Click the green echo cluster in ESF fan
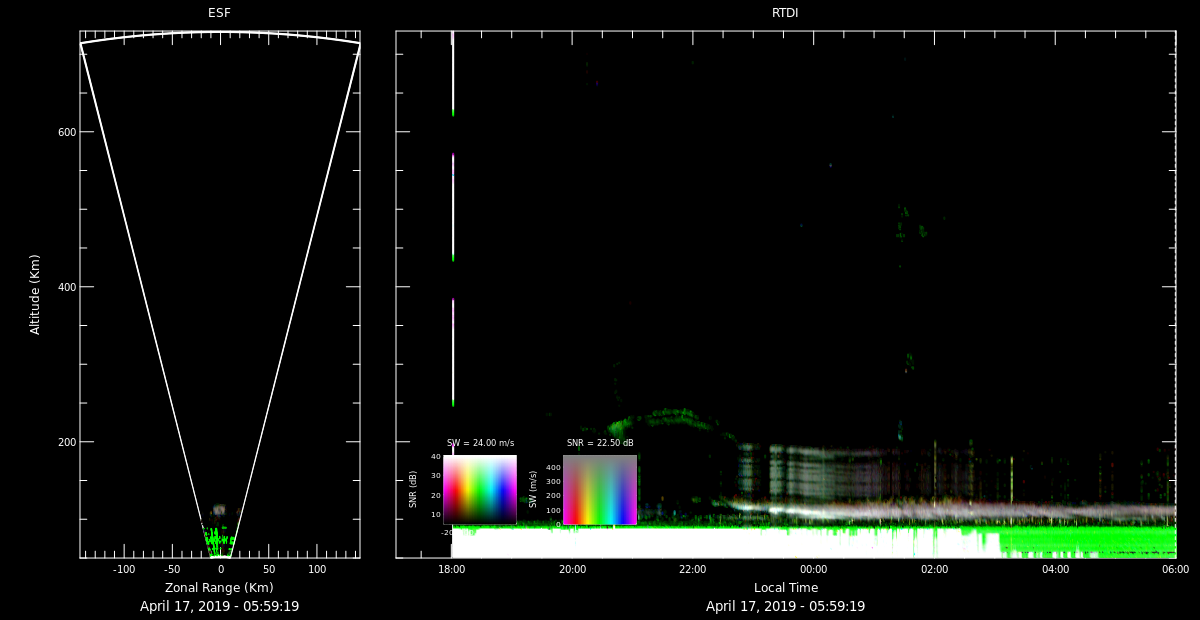Viewport: 1200px width, 620px height. [218, 541]
